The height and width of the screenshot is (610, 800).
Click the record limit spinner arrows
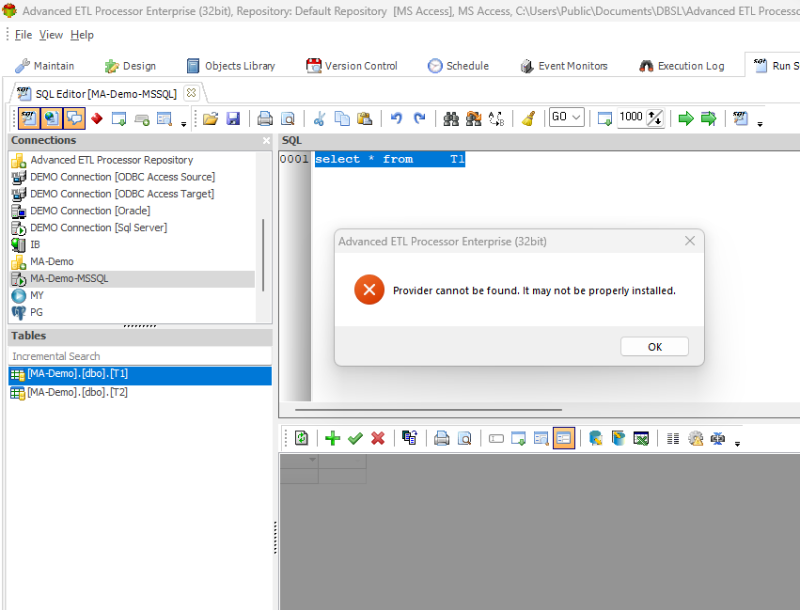coord(655,118)
